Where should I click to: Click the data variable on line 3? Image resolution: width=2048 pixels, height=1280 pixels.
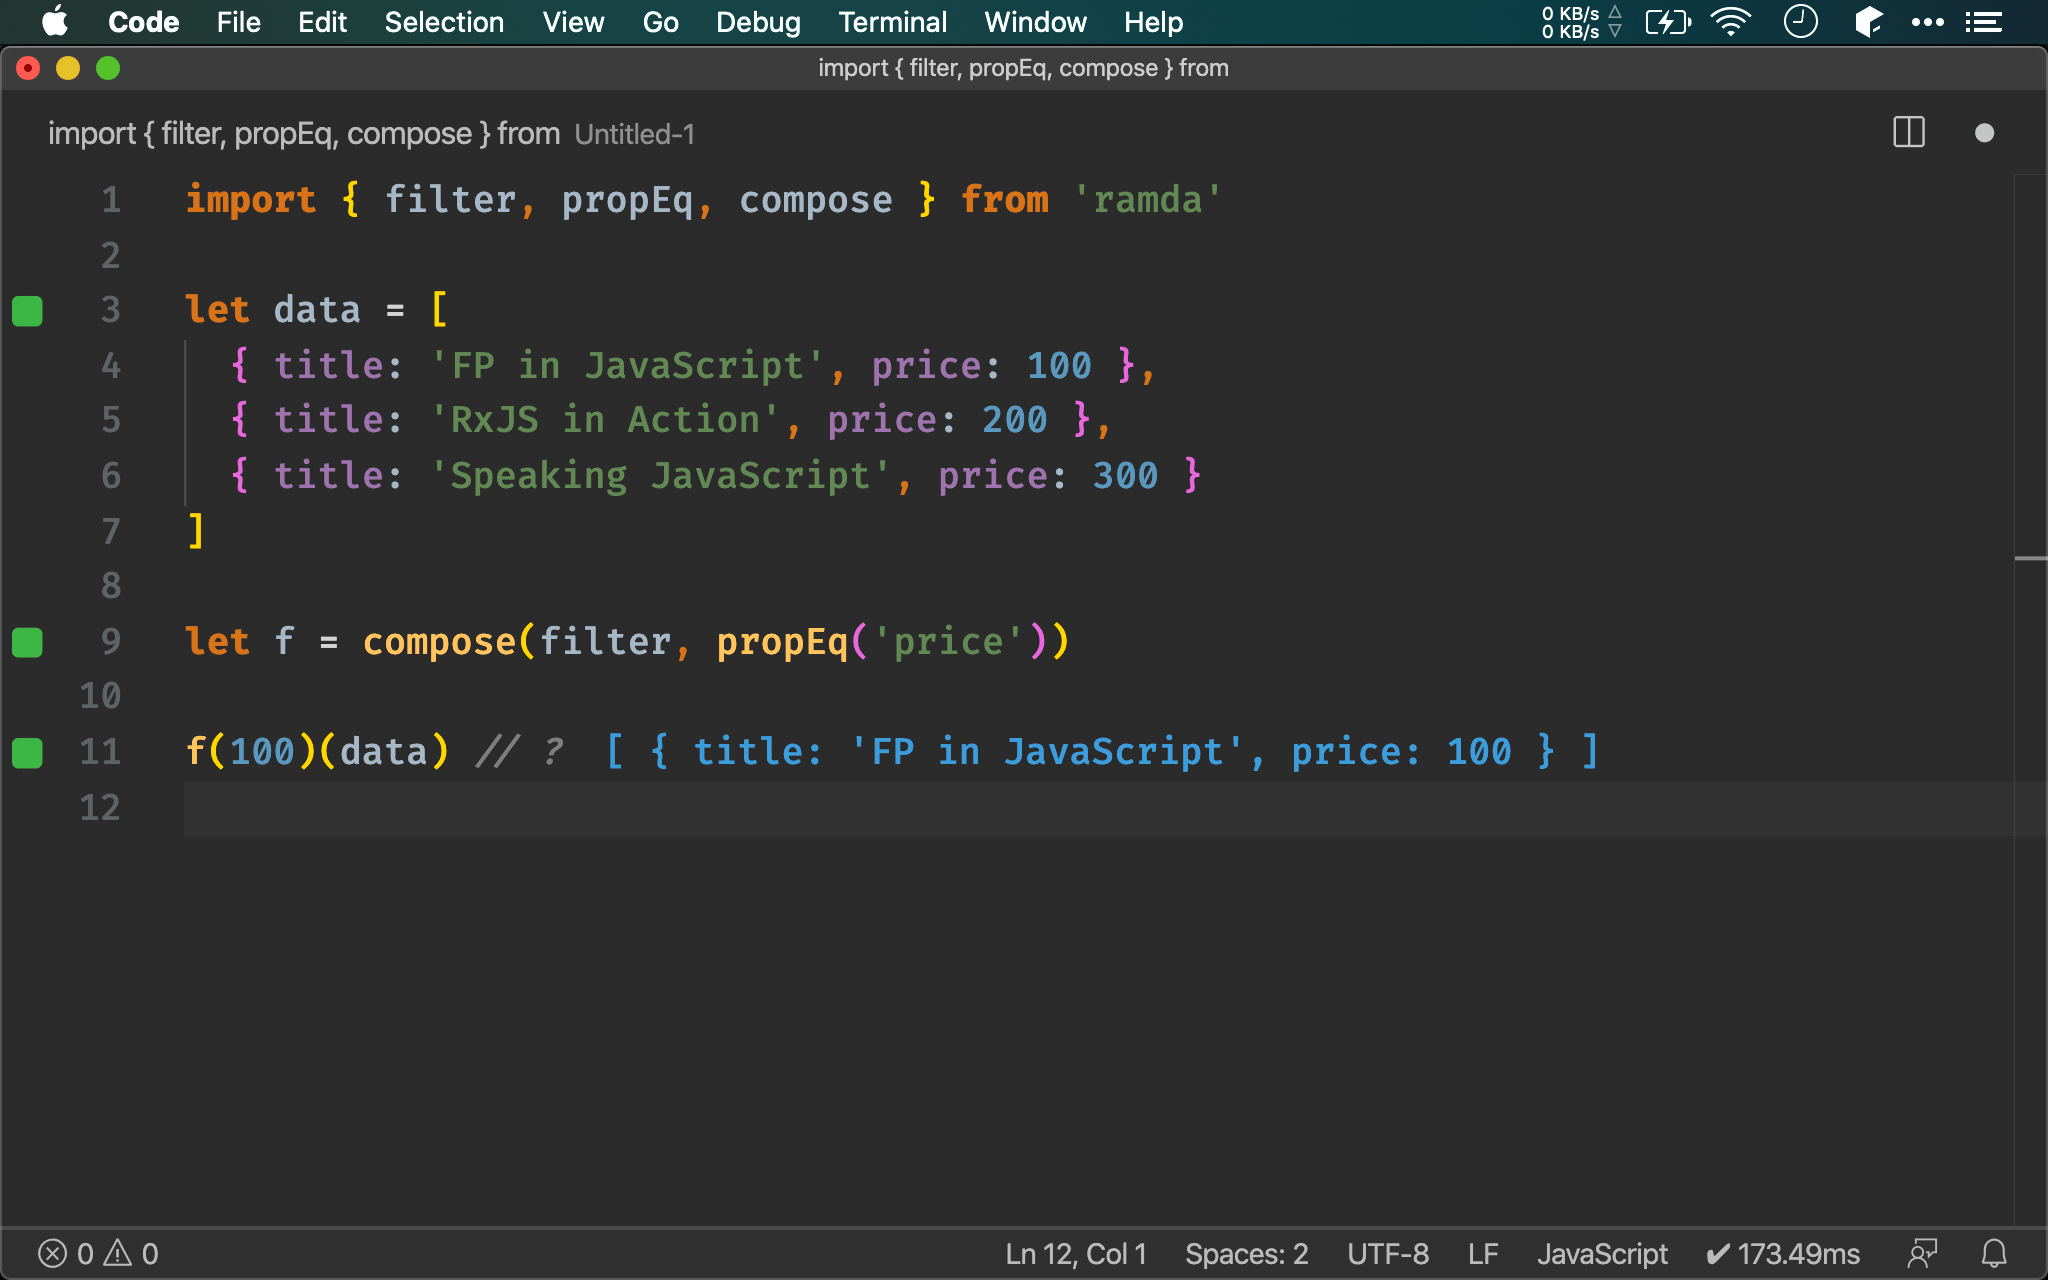317,311
